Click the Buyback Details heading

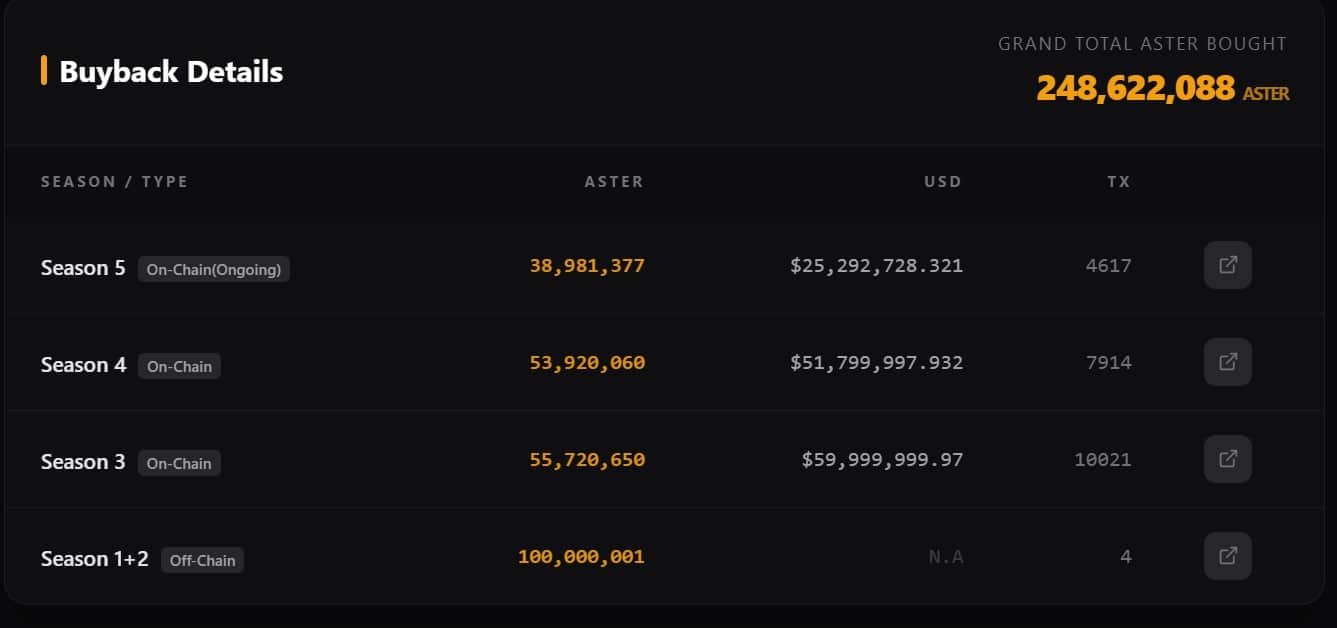[x=171, y=72]
